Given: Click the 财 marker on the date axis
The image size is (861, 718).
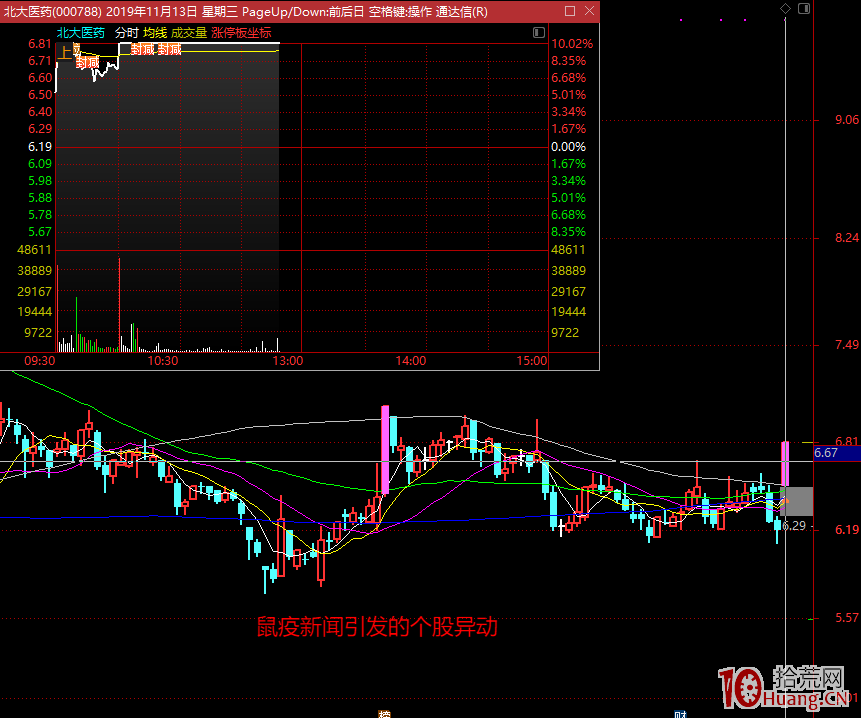Looking at the screenshot, I should tap(681, 713).
